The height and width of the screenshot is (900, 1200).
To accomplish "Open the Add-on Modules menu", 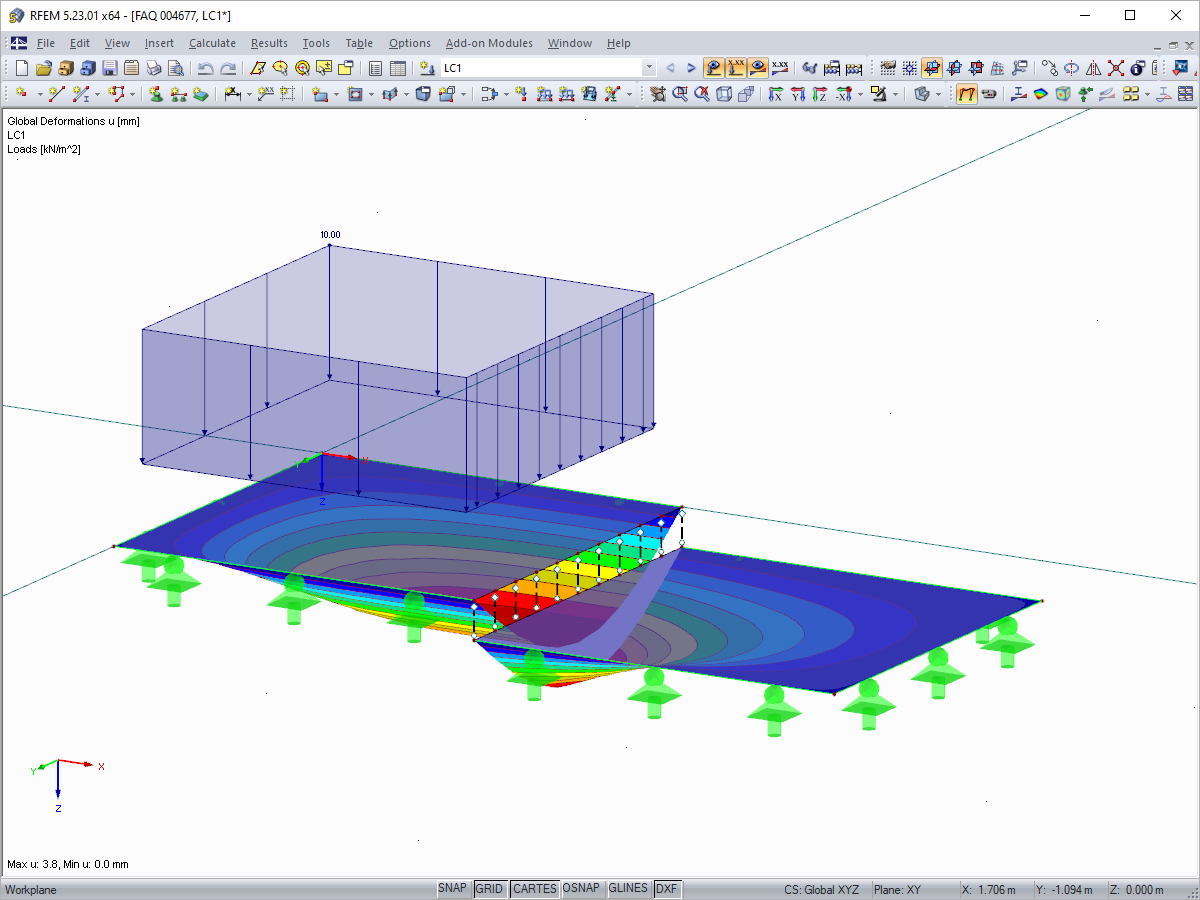I will (489, 43).
